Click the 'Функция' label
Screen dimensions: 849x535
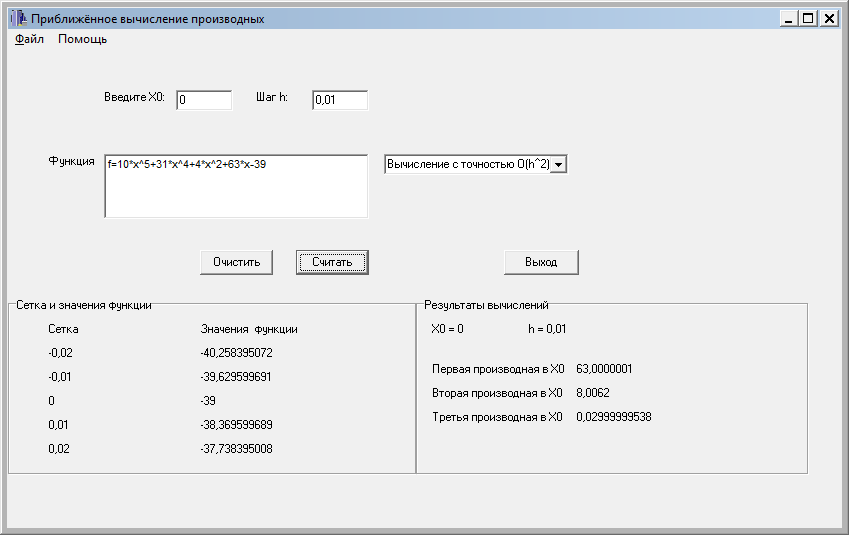click(71, 161)
